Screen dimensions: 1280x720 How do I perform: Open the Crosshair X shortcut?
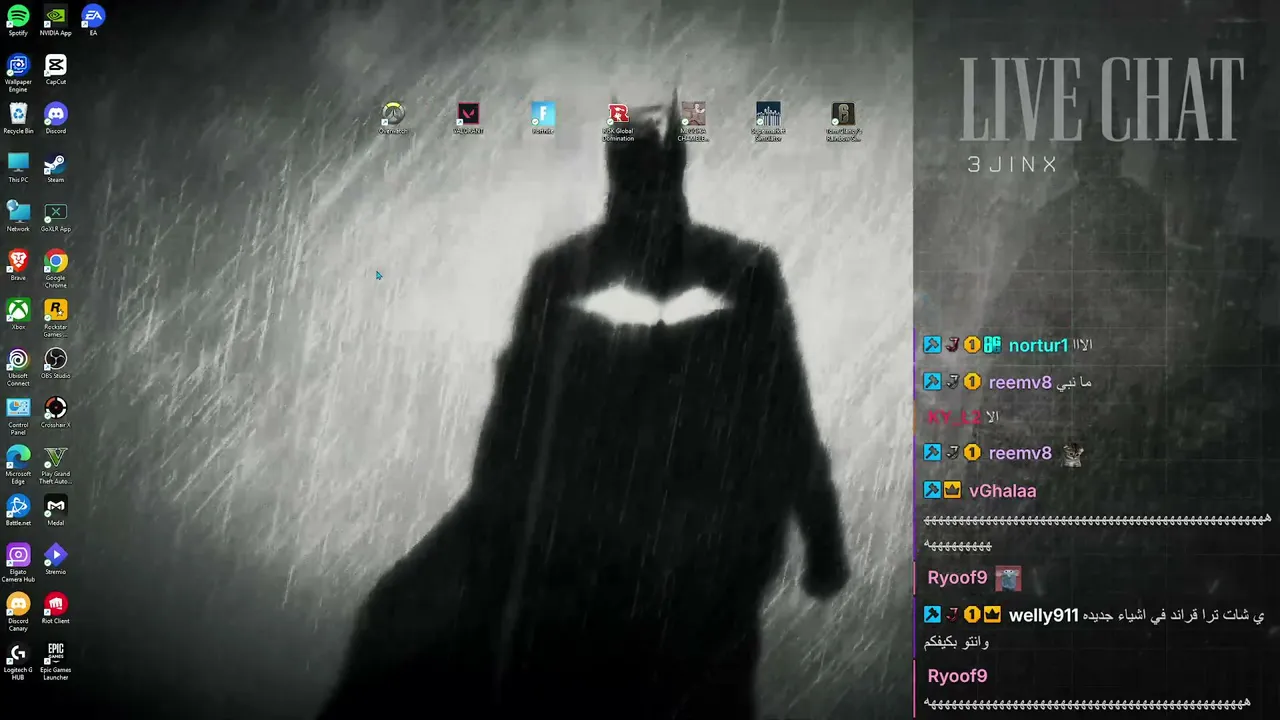[56, 413]
